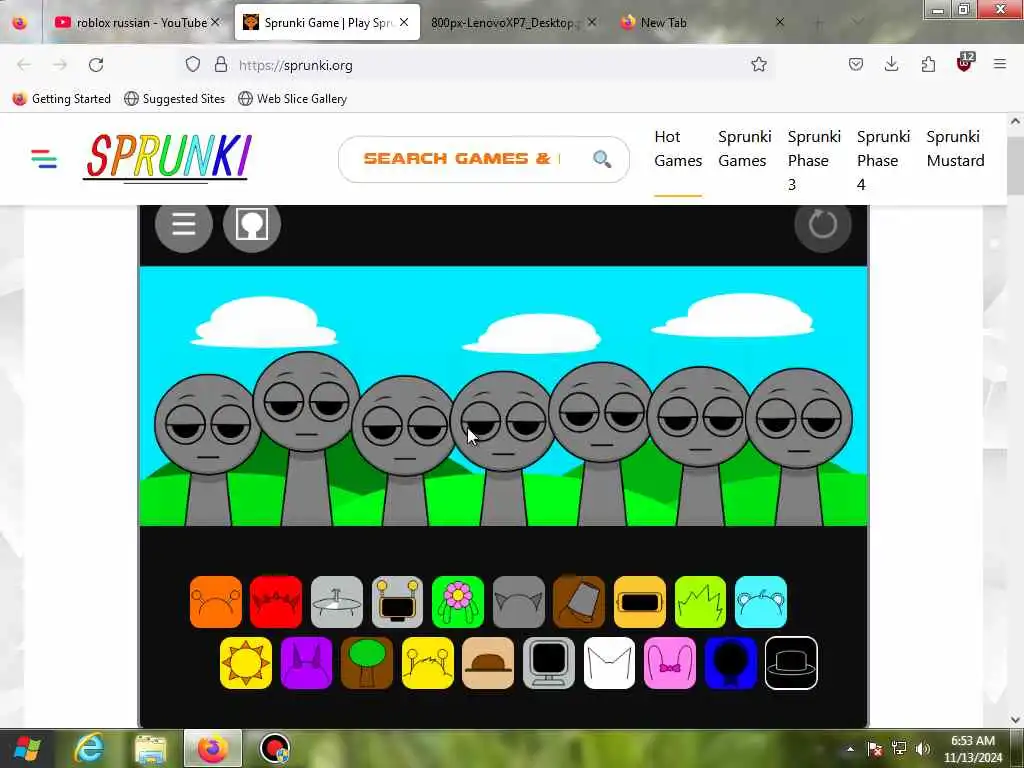This screenshot has width=1024, height=768.
Task: Pick the silver cymbal-head character icon
Action: pos(336,601)
